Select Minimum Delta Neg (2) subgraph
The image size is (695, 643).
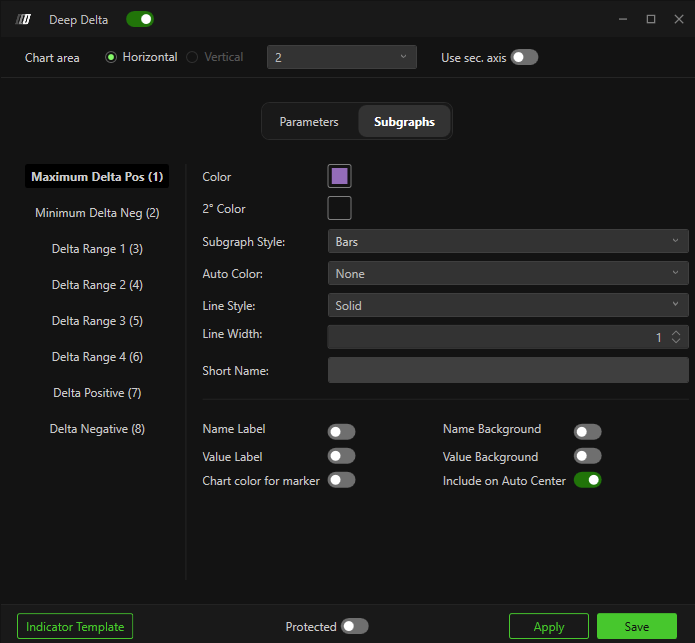[97, 213]
